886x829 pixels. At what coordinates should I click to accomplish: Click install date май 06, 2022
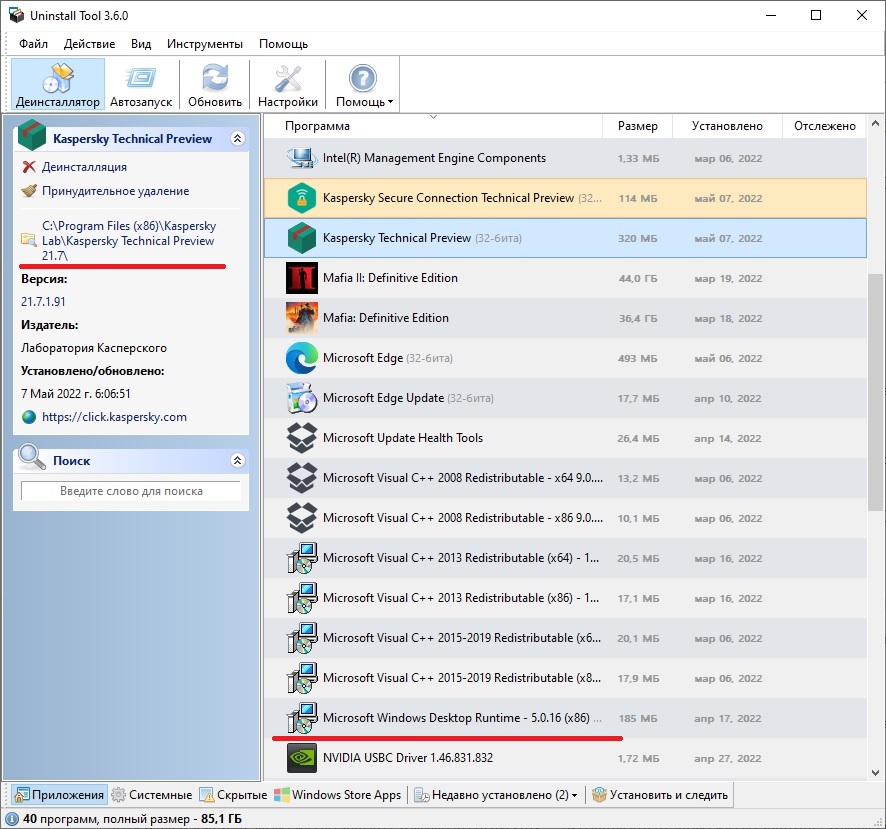(728, 358)
